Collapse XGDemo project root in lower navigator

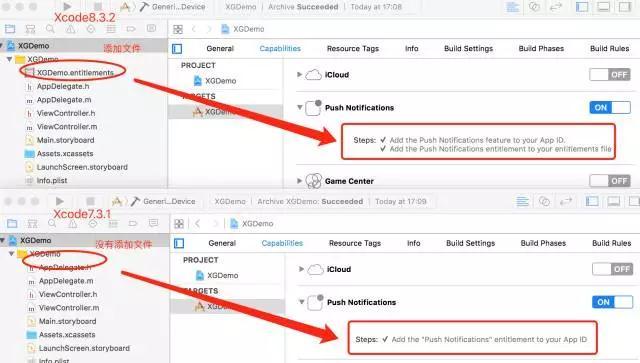tap(2, 240)
